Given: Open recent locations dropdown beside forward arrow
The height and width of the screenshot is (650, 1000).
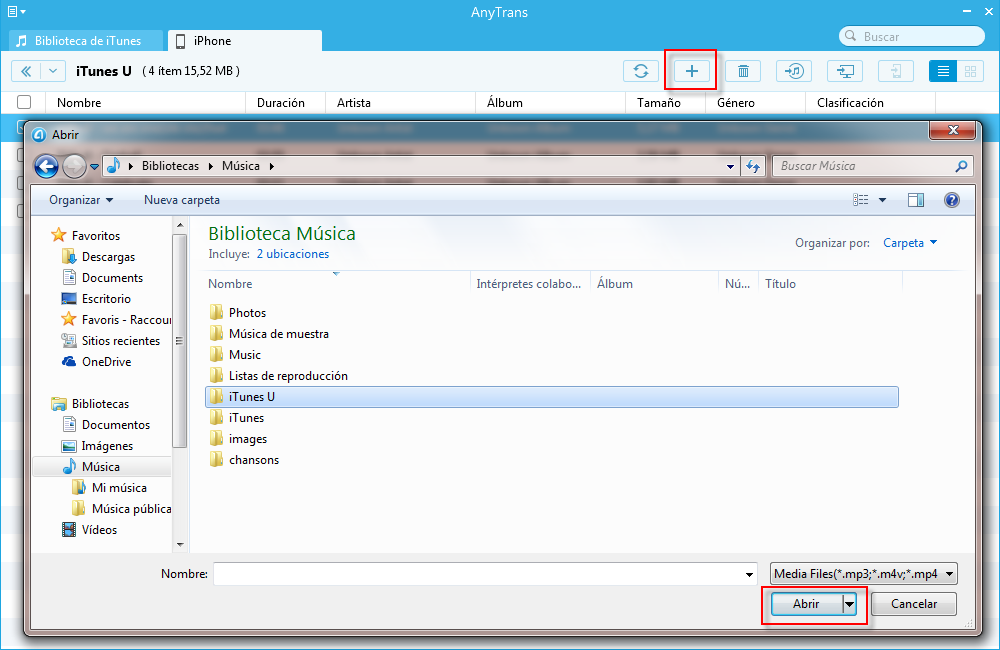Looking at the screenshot, I should point(94,166).
